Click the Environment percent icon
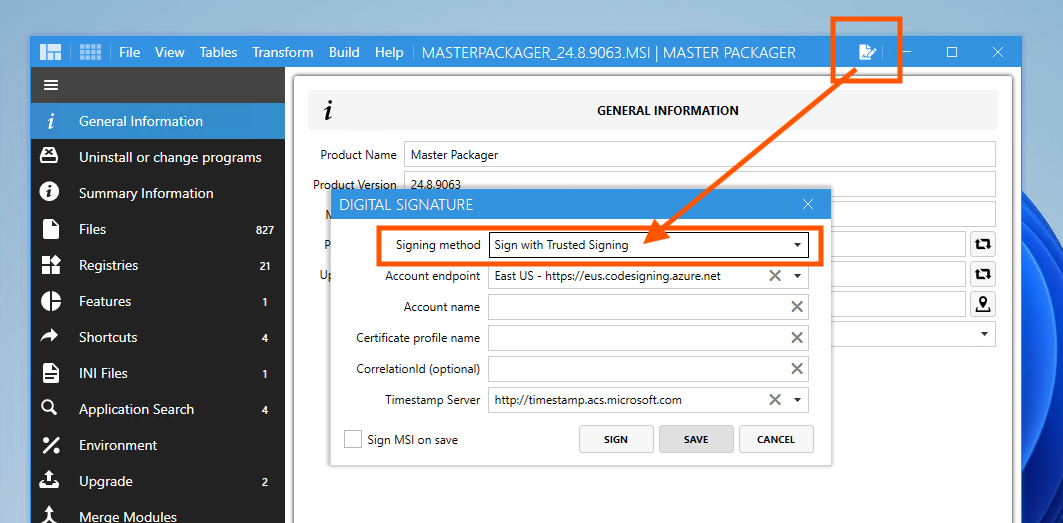The image size is (1063, 523). tap(51, 445)
